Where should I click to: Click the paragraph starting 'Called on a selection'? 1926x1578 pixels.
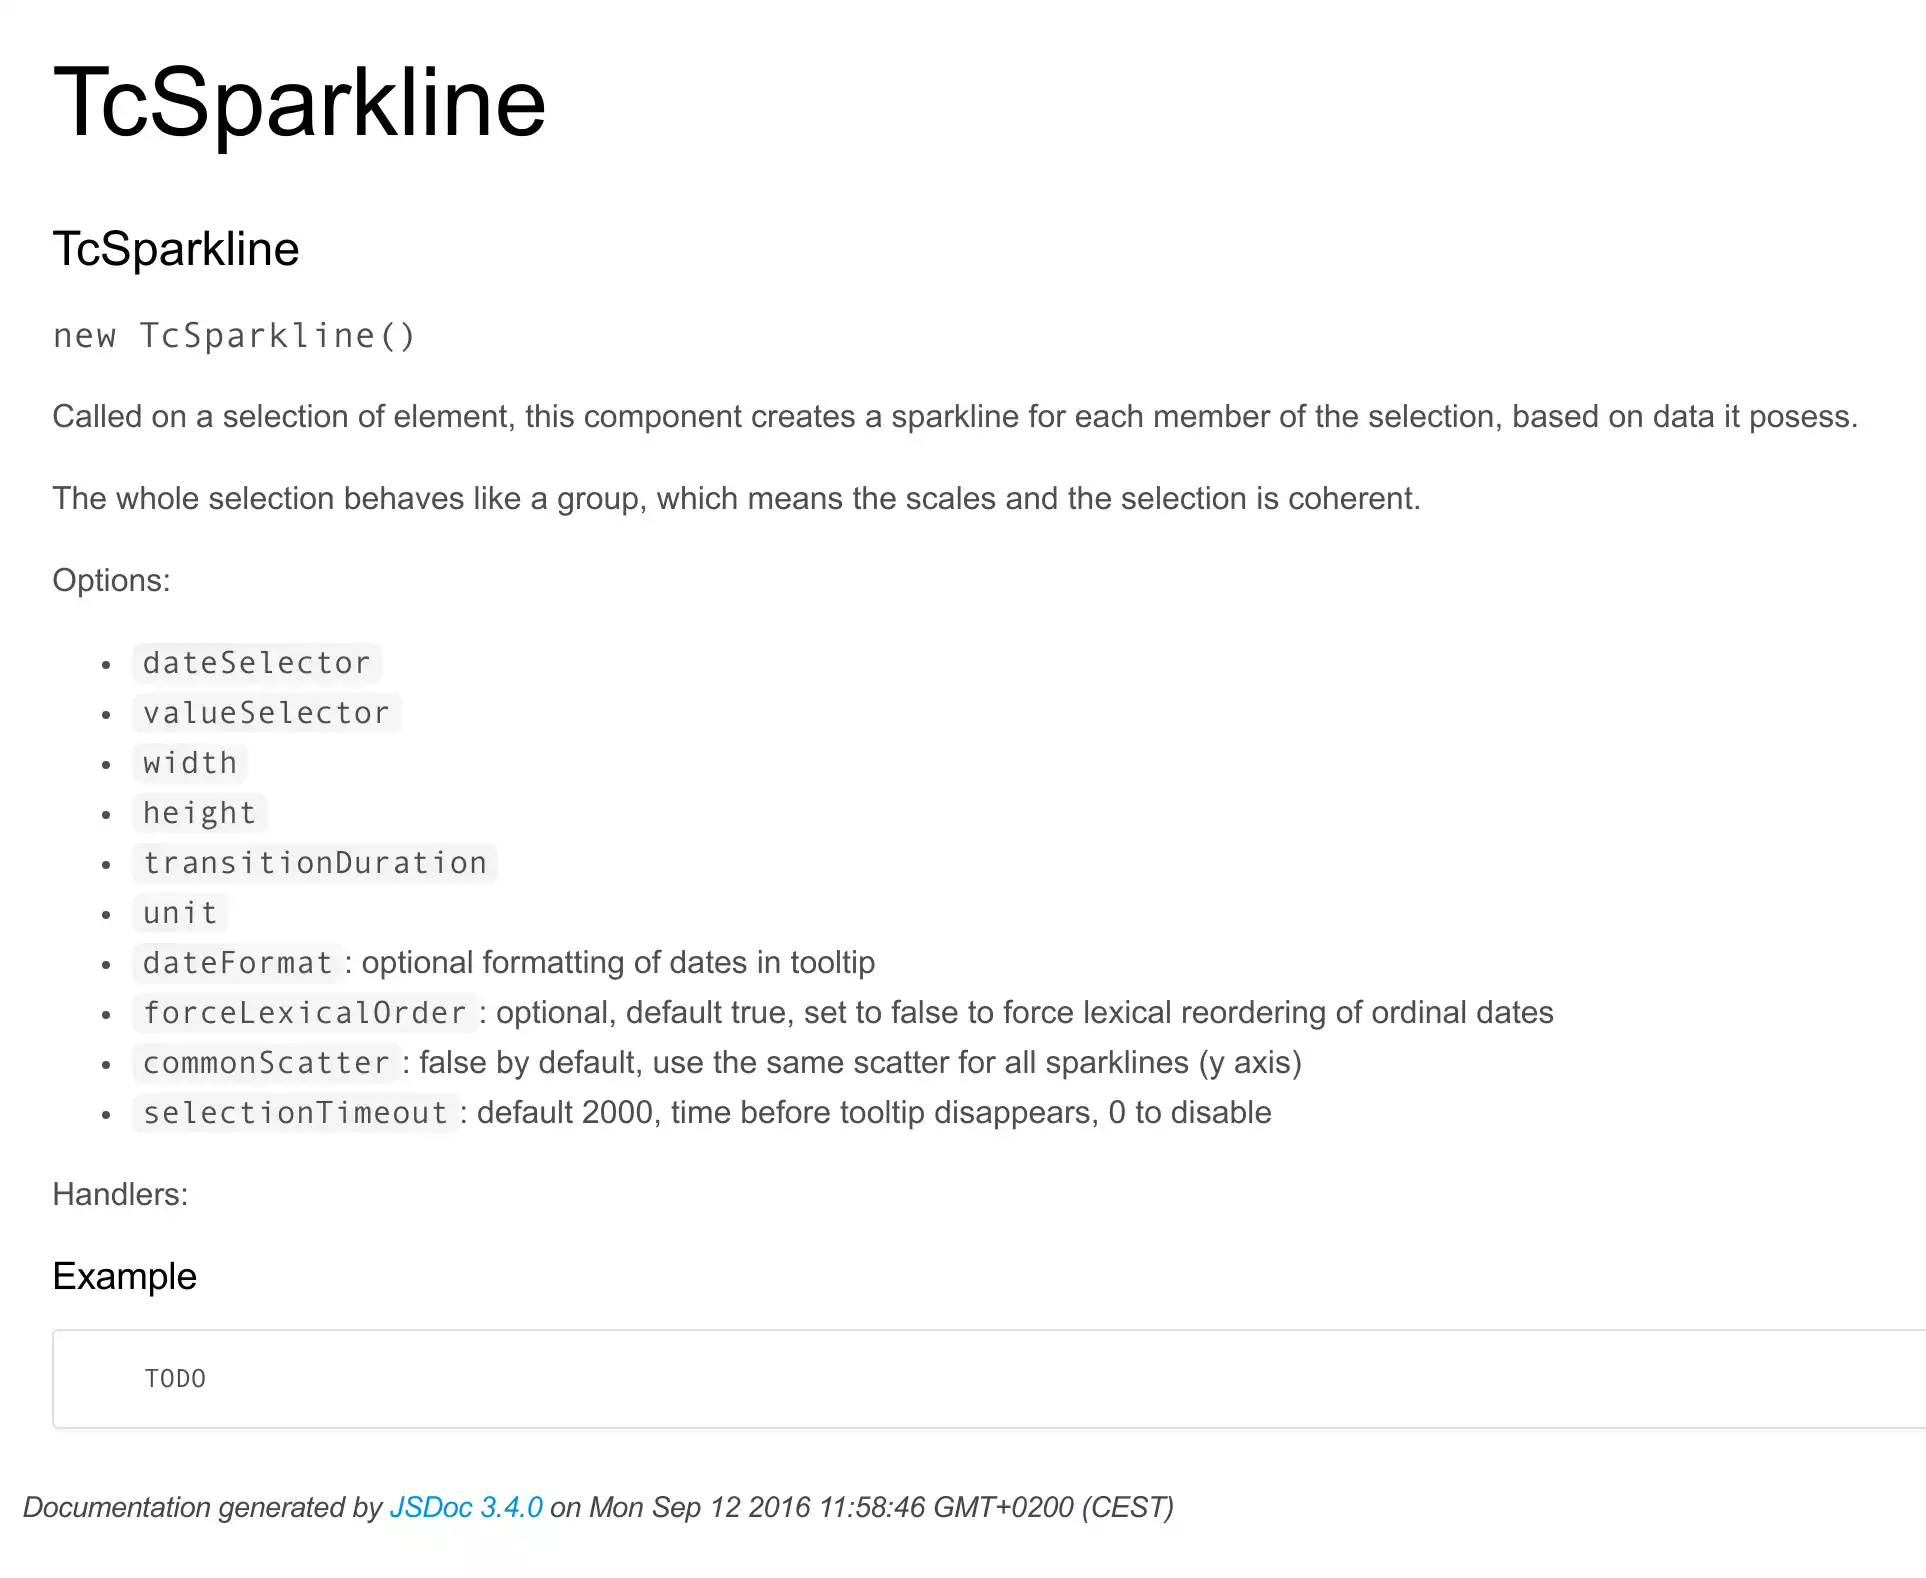click(954, 416)
